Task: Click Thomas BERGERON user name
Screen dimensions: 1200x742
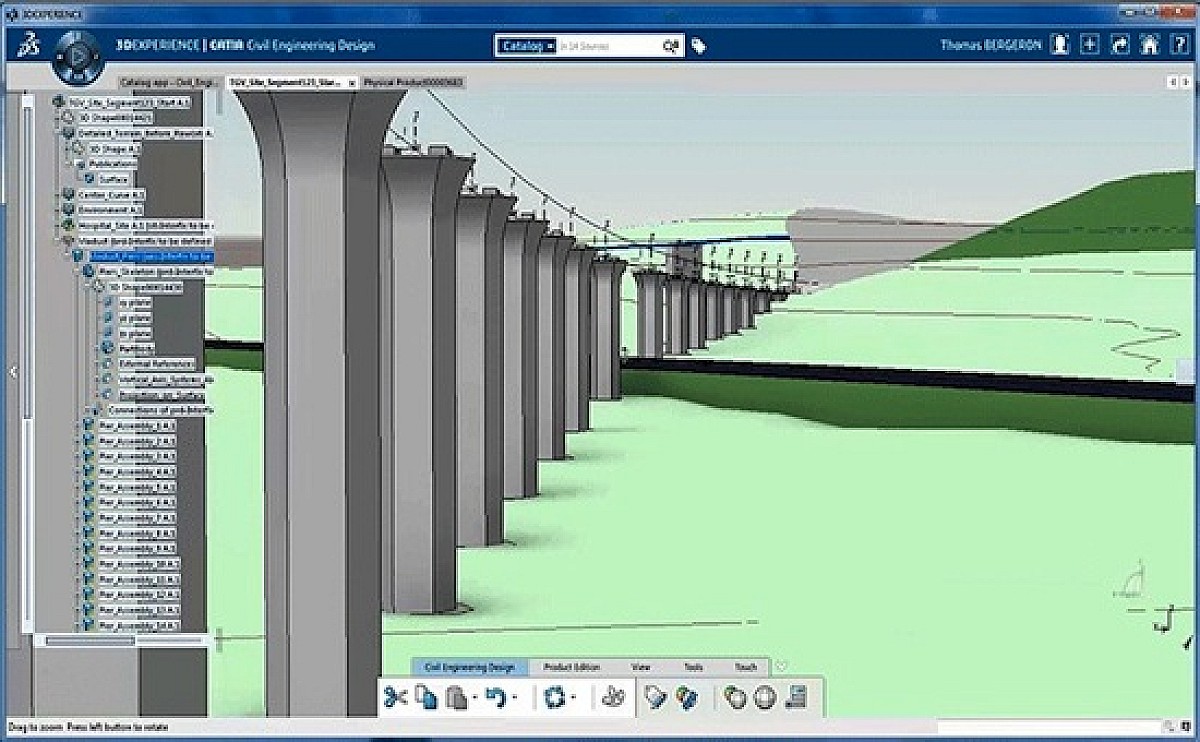Action: point(991,46)
